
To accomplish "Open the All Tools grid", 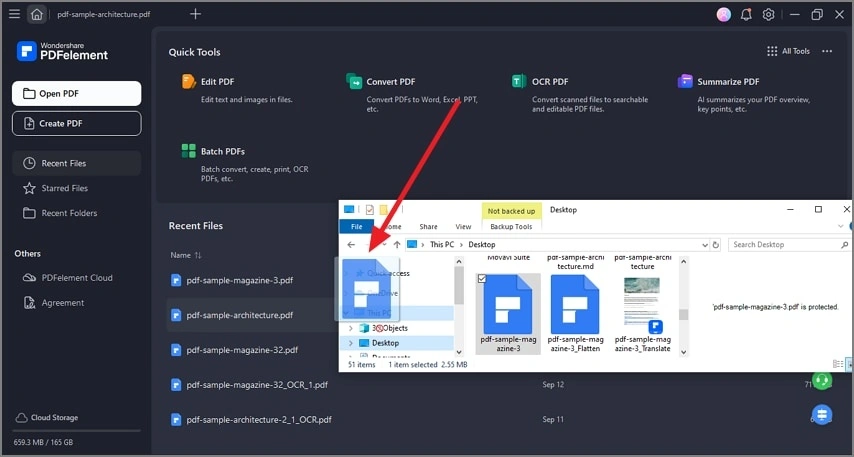I will (x=788, y=51).
